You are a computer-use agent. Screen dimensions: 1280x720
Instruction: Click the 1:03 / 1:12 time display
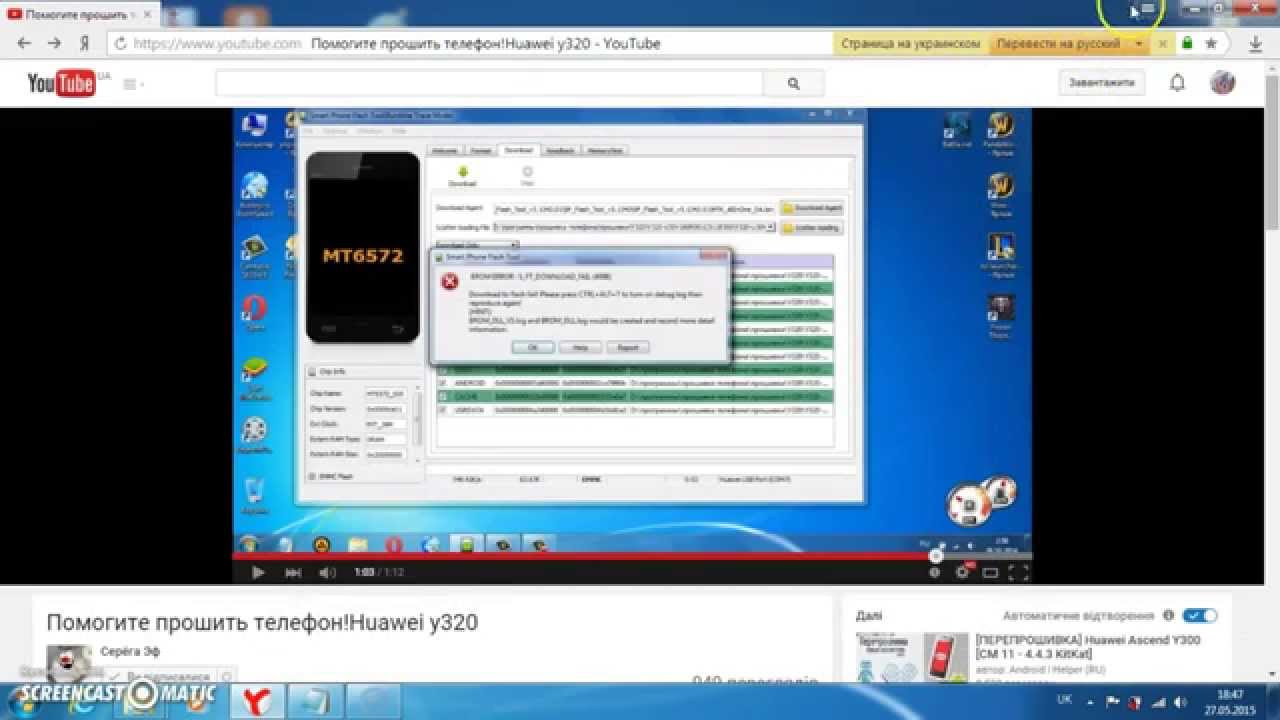(379, 573)
